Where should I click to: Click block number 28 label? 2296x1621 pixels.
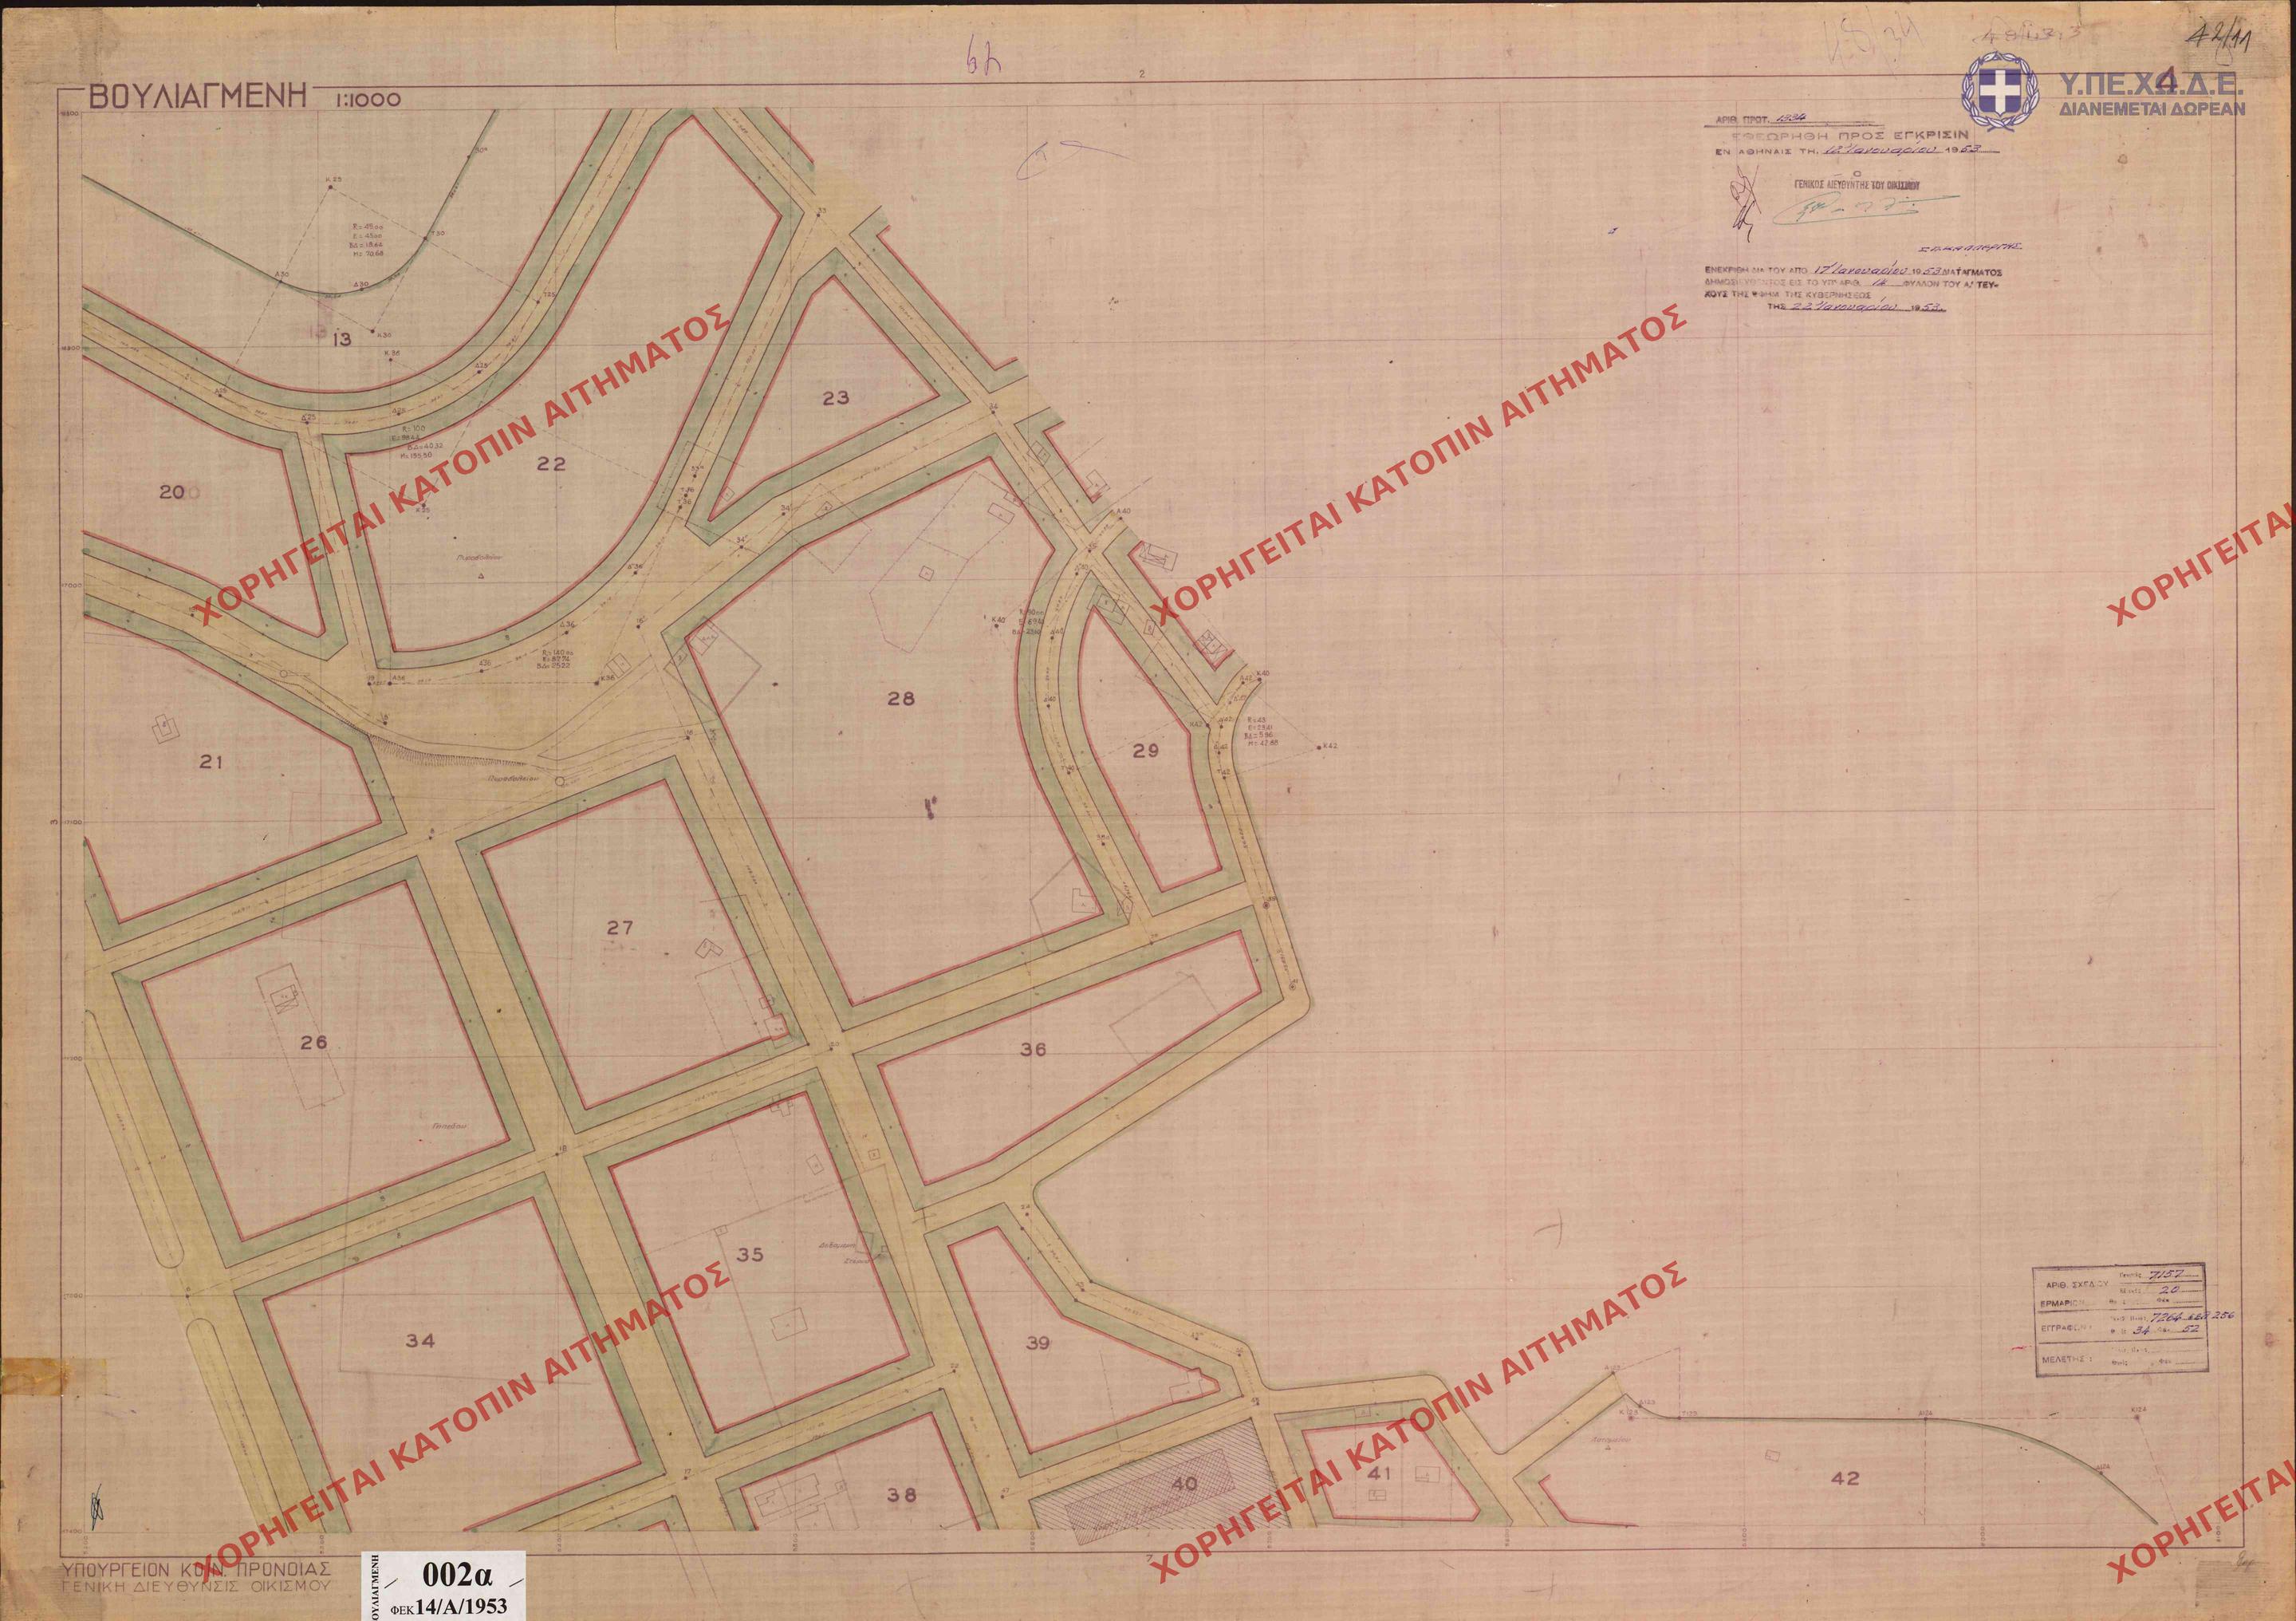coord(901,700)
